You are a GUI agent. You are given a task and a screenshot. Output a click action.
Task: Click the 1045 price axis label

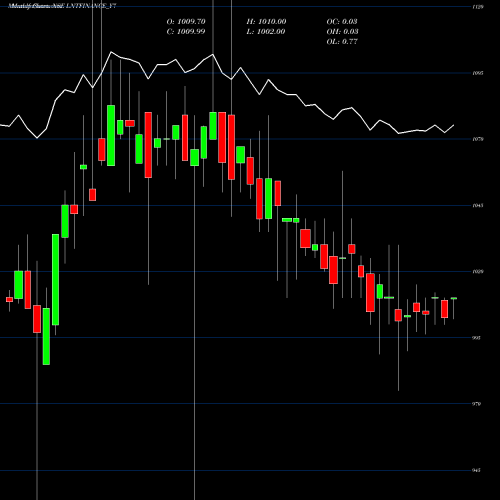coord(478,205)
